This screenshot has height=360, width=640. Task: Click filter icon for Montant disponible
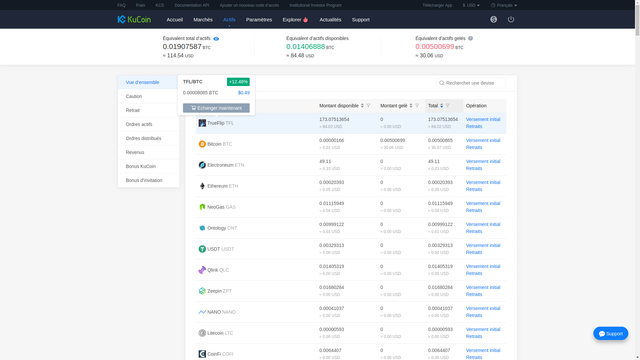pyautogui.click(x=368, y=106)
